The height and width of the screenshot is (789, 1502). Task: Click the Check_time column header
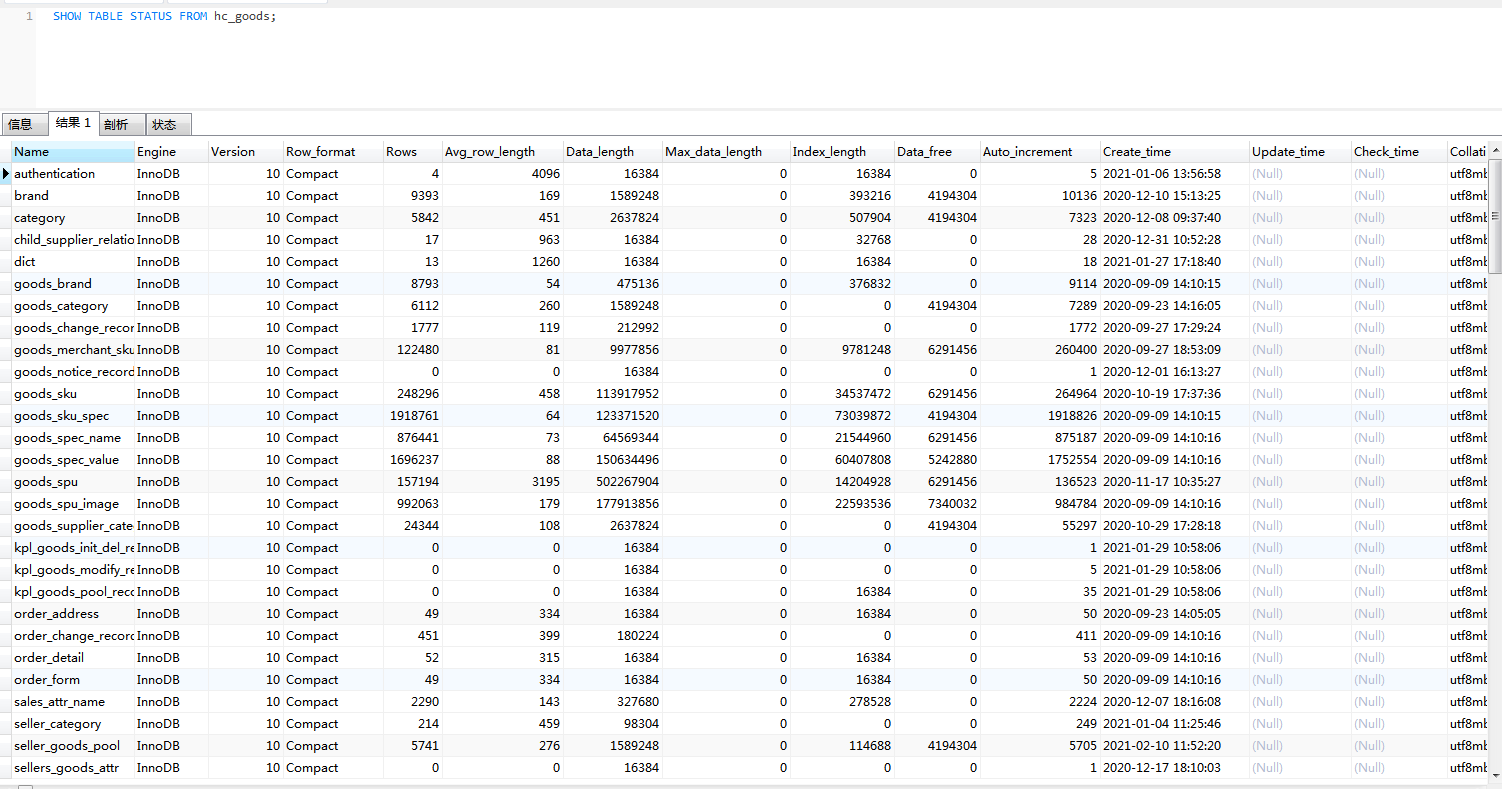1399,152
